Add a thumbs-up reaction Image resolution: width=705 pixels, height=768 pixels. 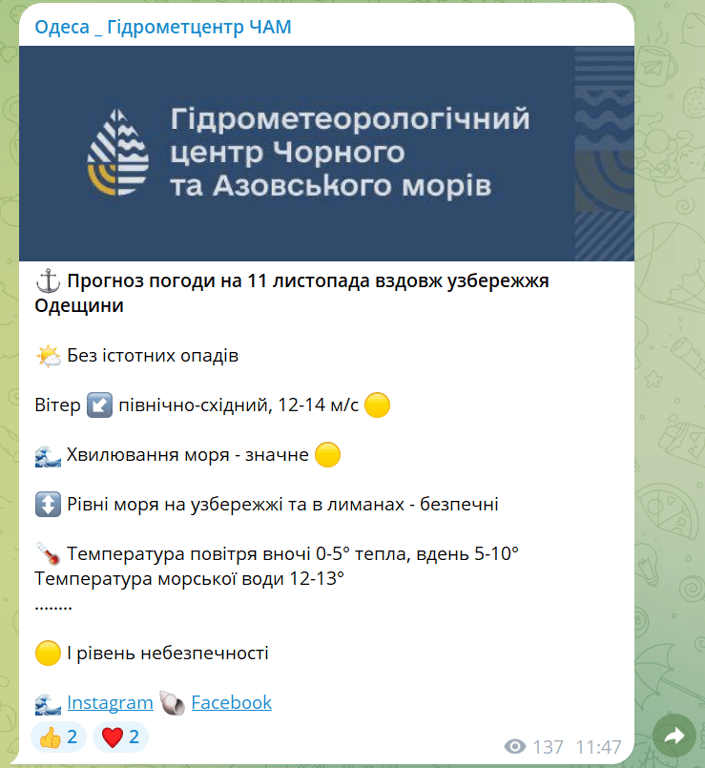pos(58,737)
